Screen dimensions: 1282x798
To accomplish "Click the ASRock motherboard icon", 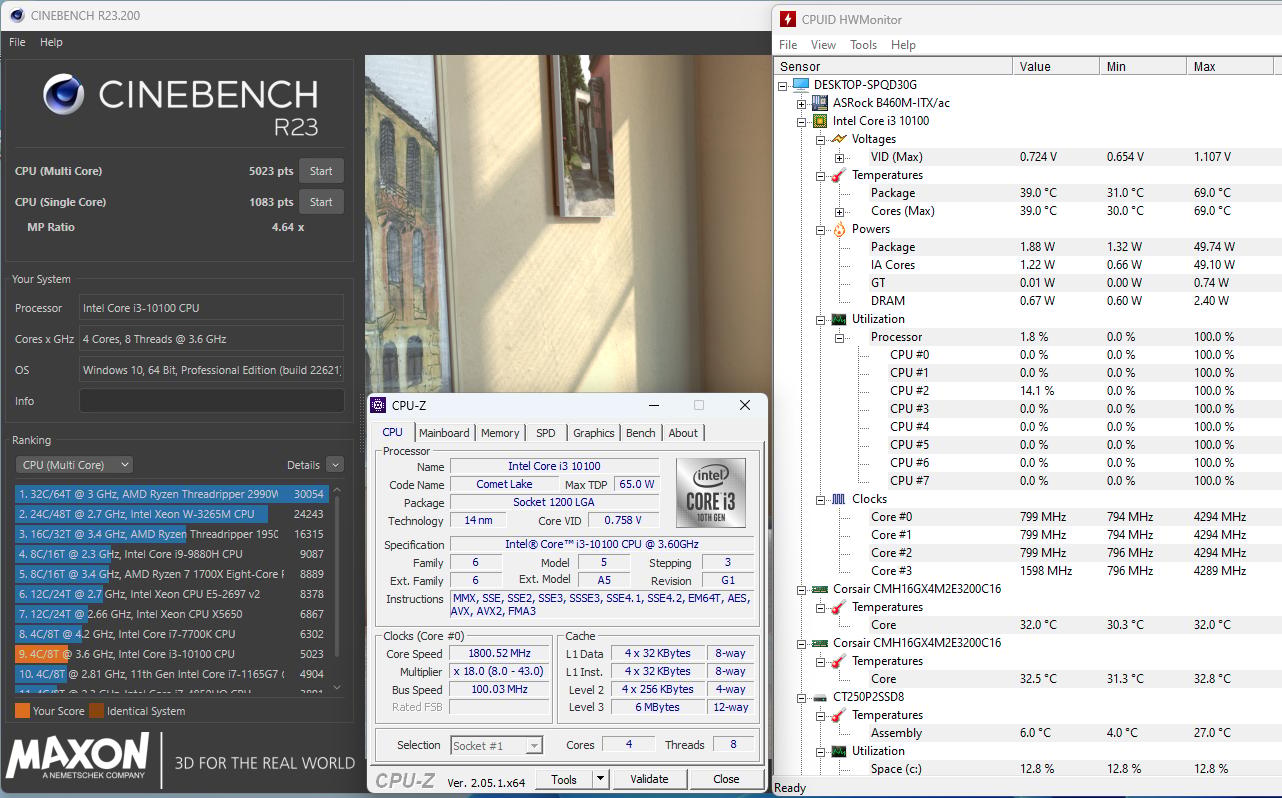I will tap(819, 103).
